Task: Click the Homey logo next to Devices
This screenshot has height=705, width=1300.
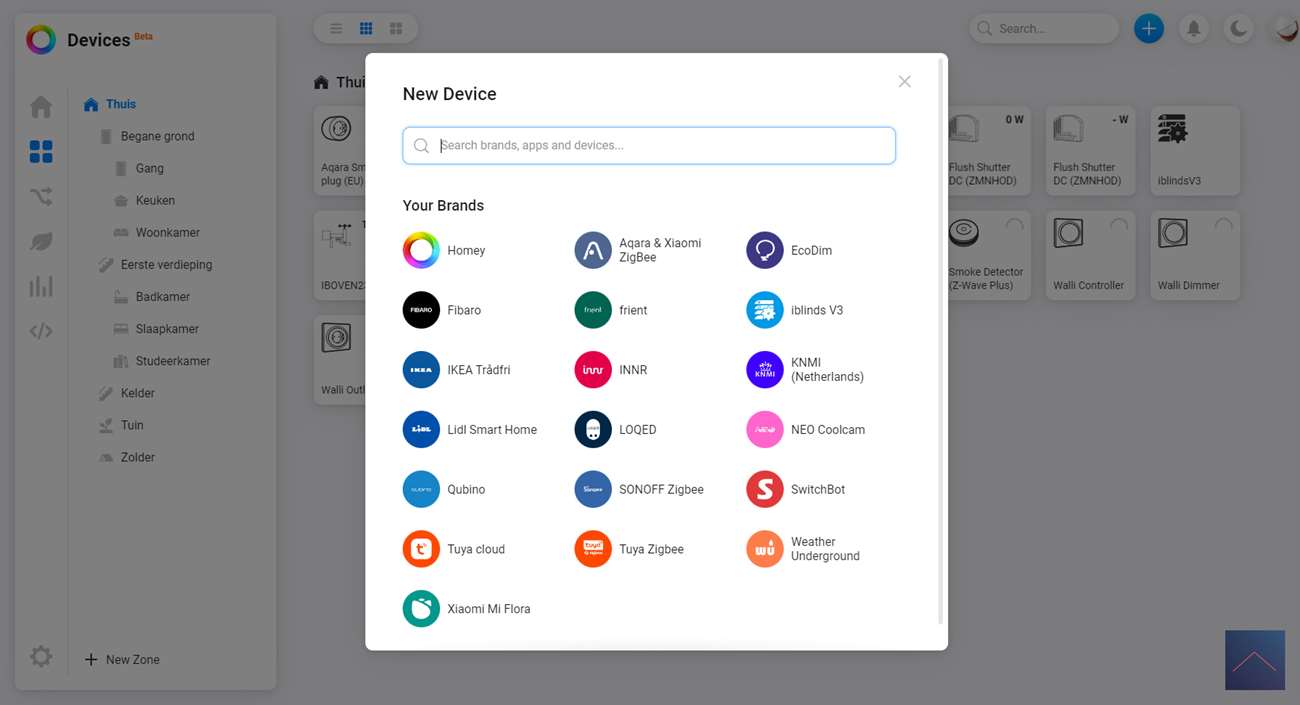Action: (41, 40)
